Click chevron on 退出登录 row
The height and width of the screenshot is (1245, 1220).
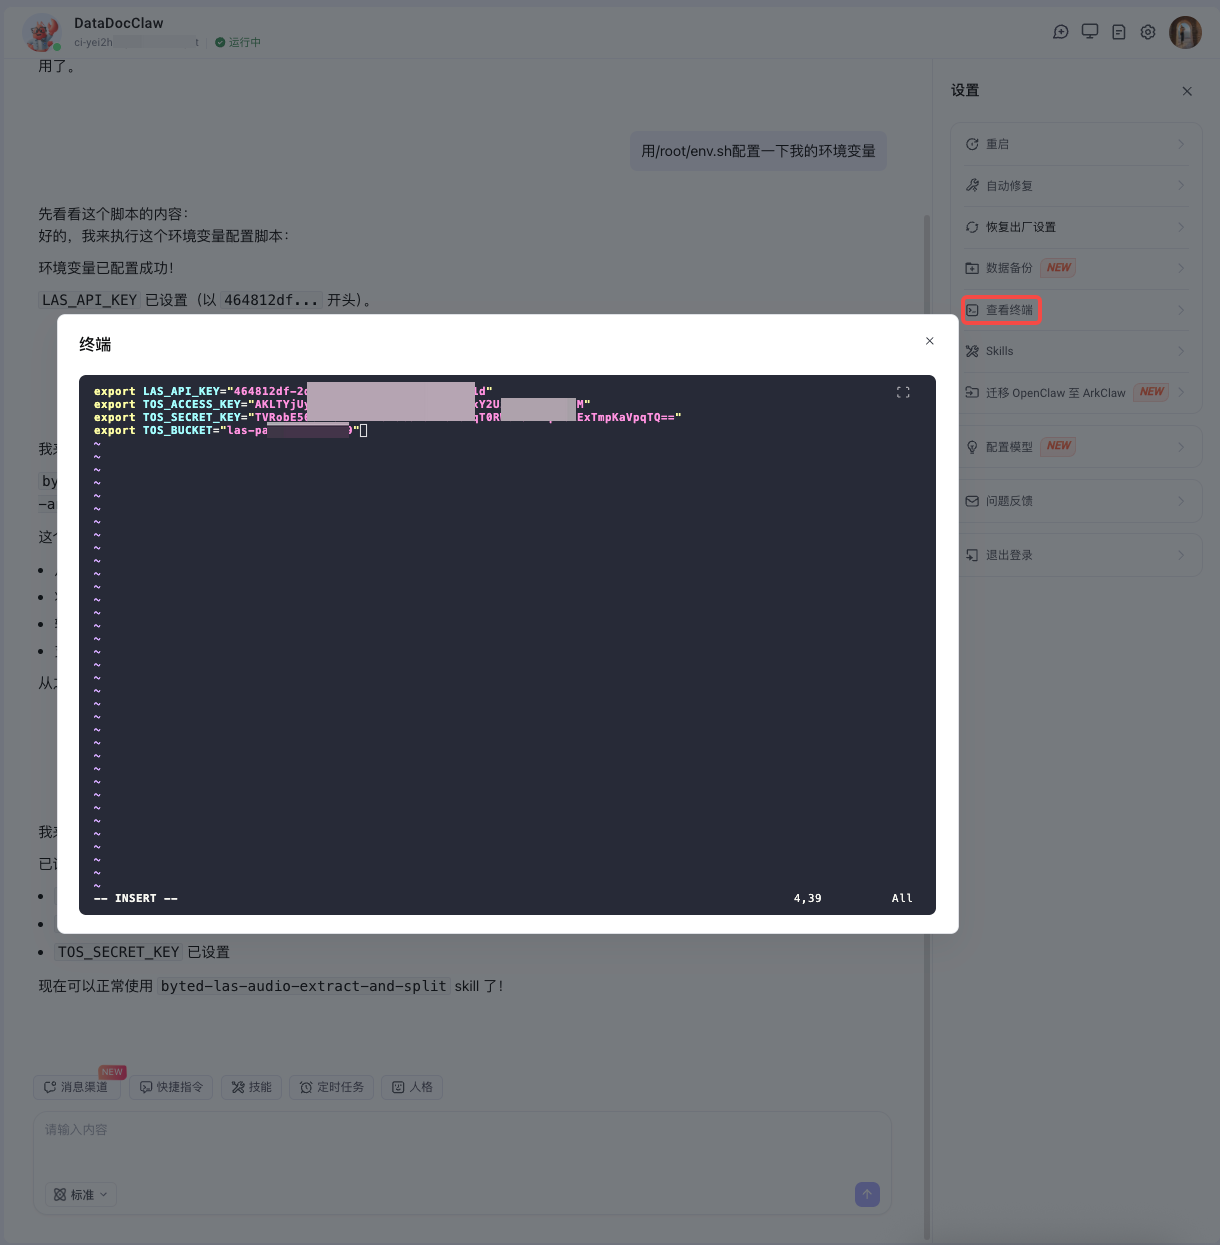coord(1181,555)
